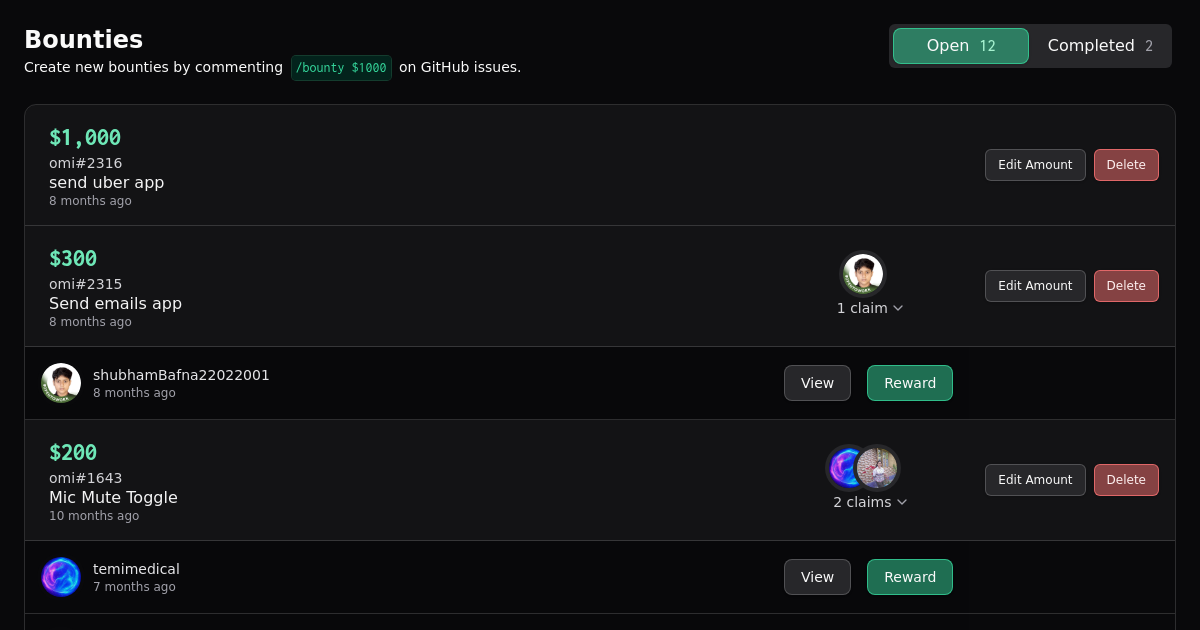Delete the Mic Mute Toggle bounty

pyautogui.click(x=1126, y=480)
